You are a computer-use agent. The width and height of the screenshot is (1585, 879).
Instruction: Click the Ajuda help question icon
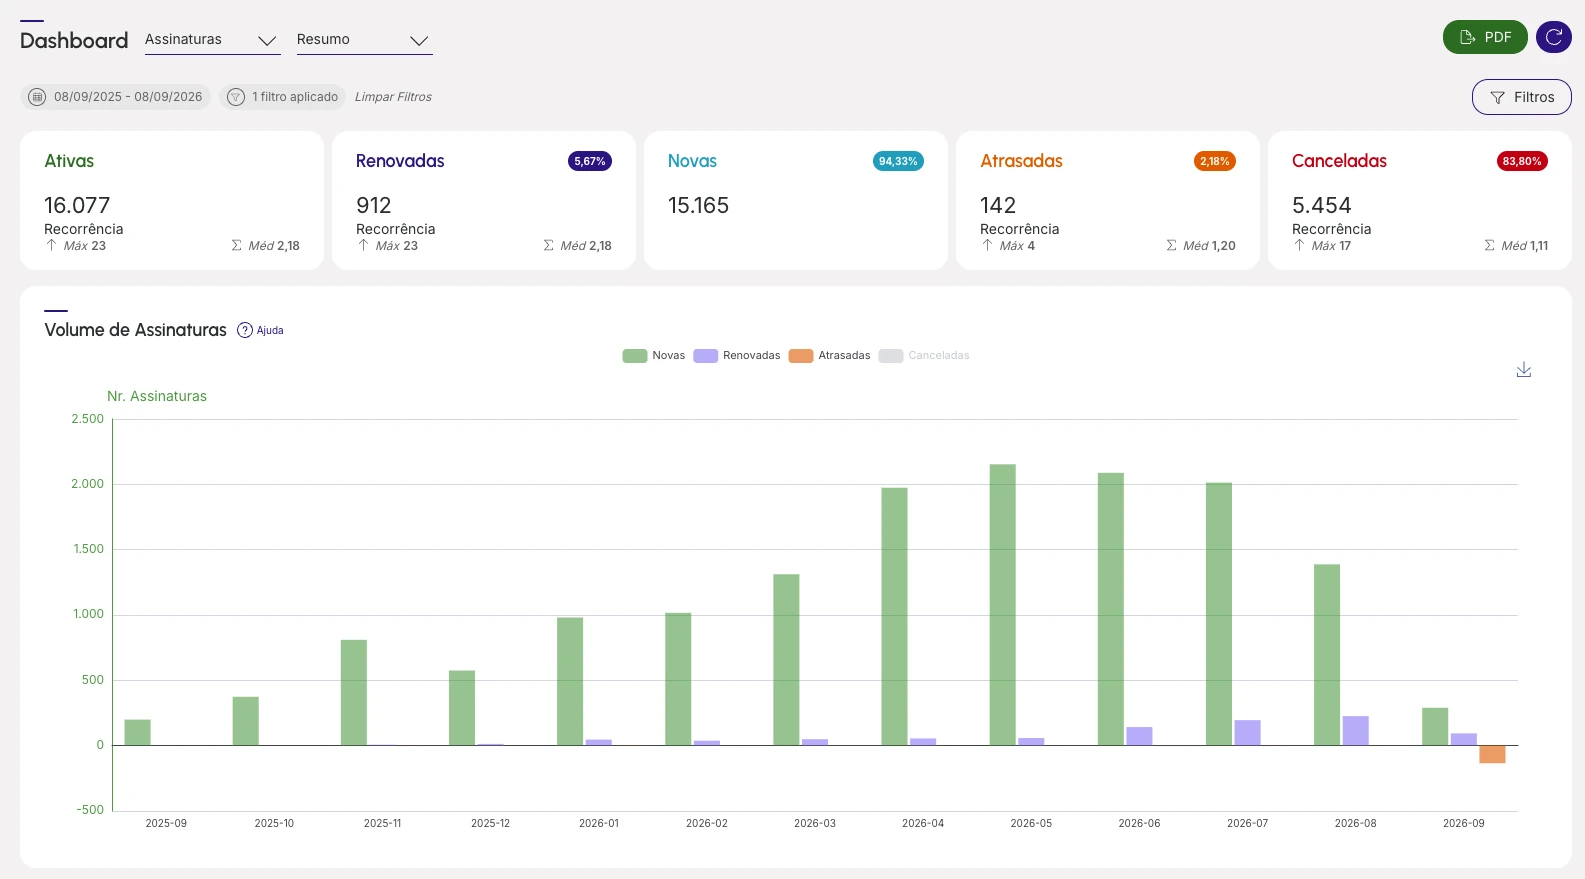coord(245,330)
